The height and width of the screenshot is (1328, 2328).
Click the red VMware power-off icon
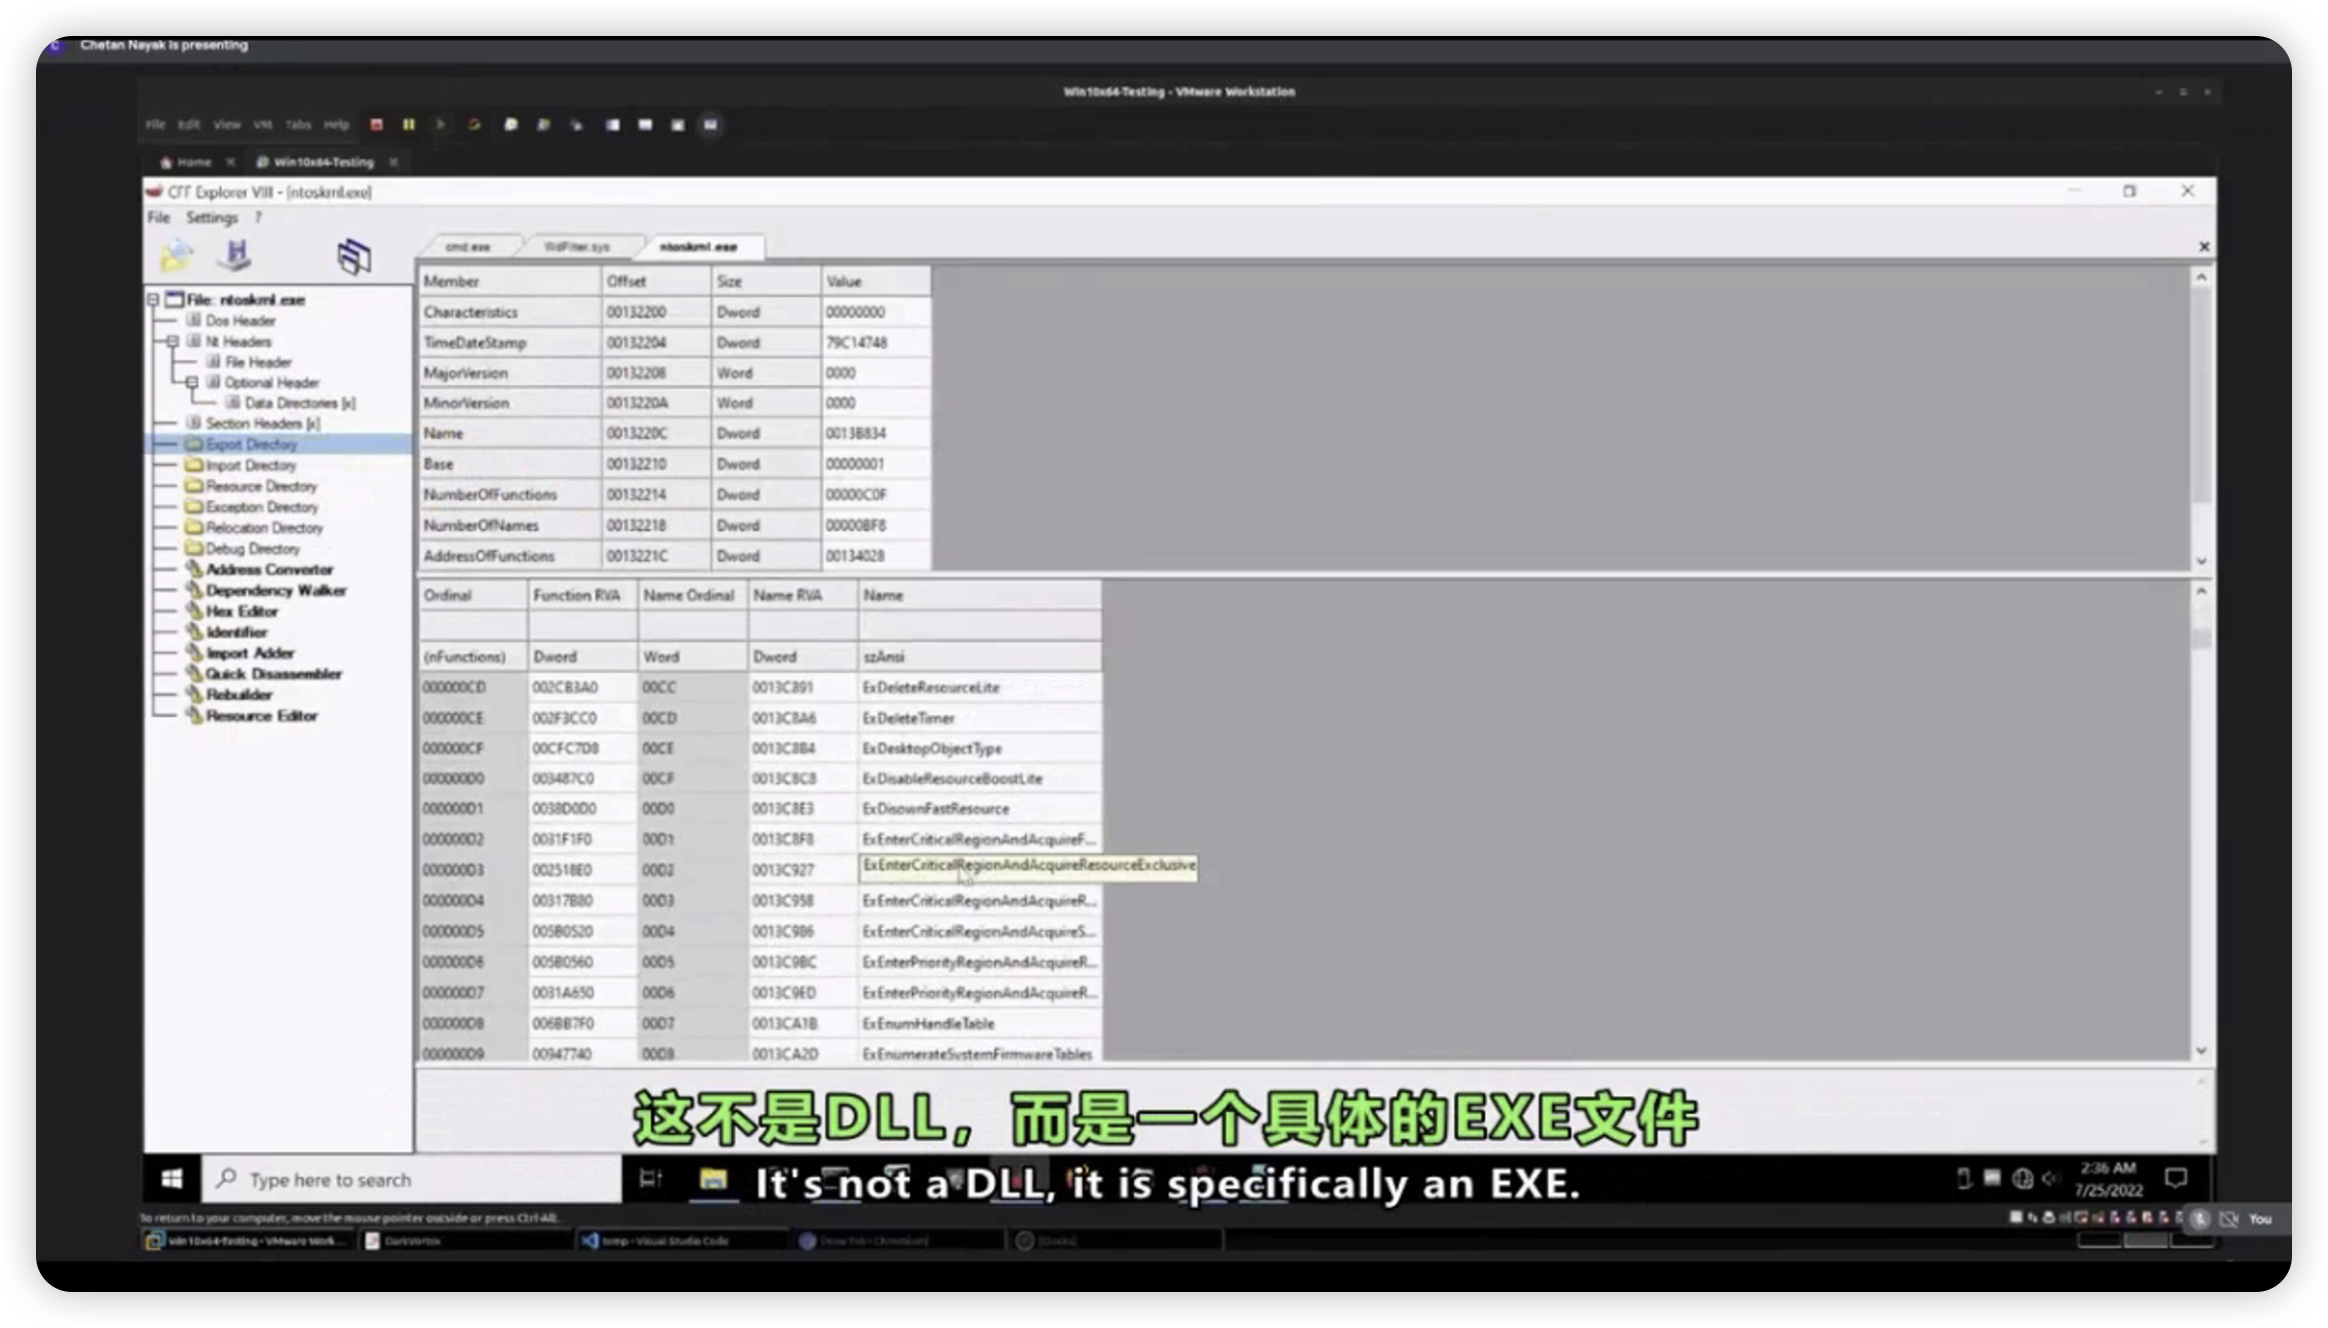(x=376, y=125)
